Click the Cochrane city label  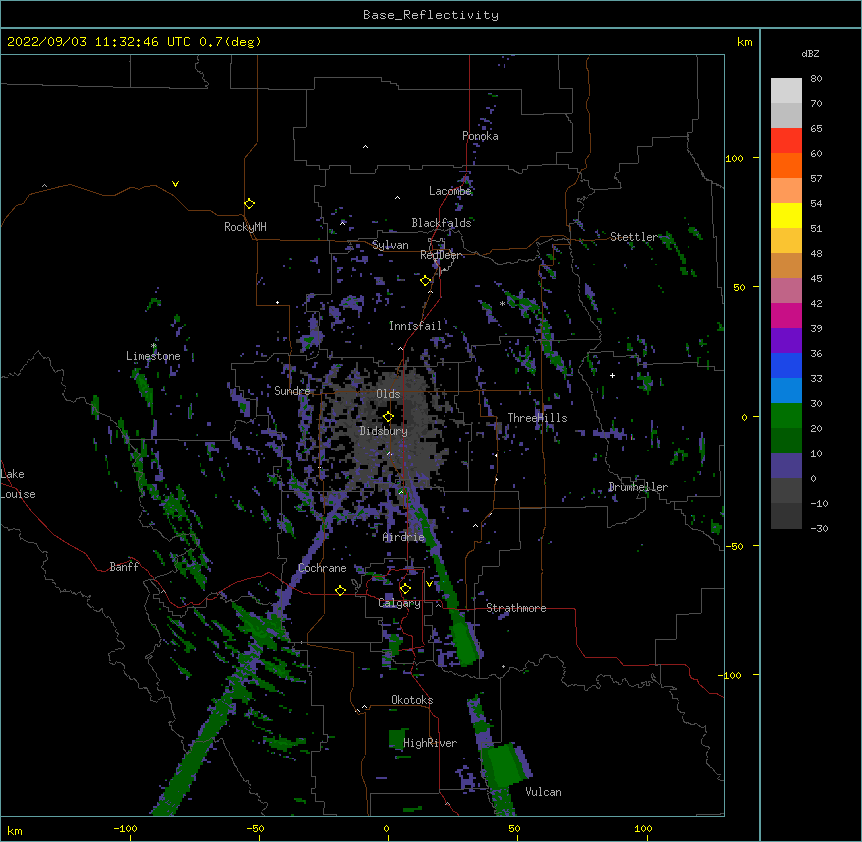coord(322,568)
